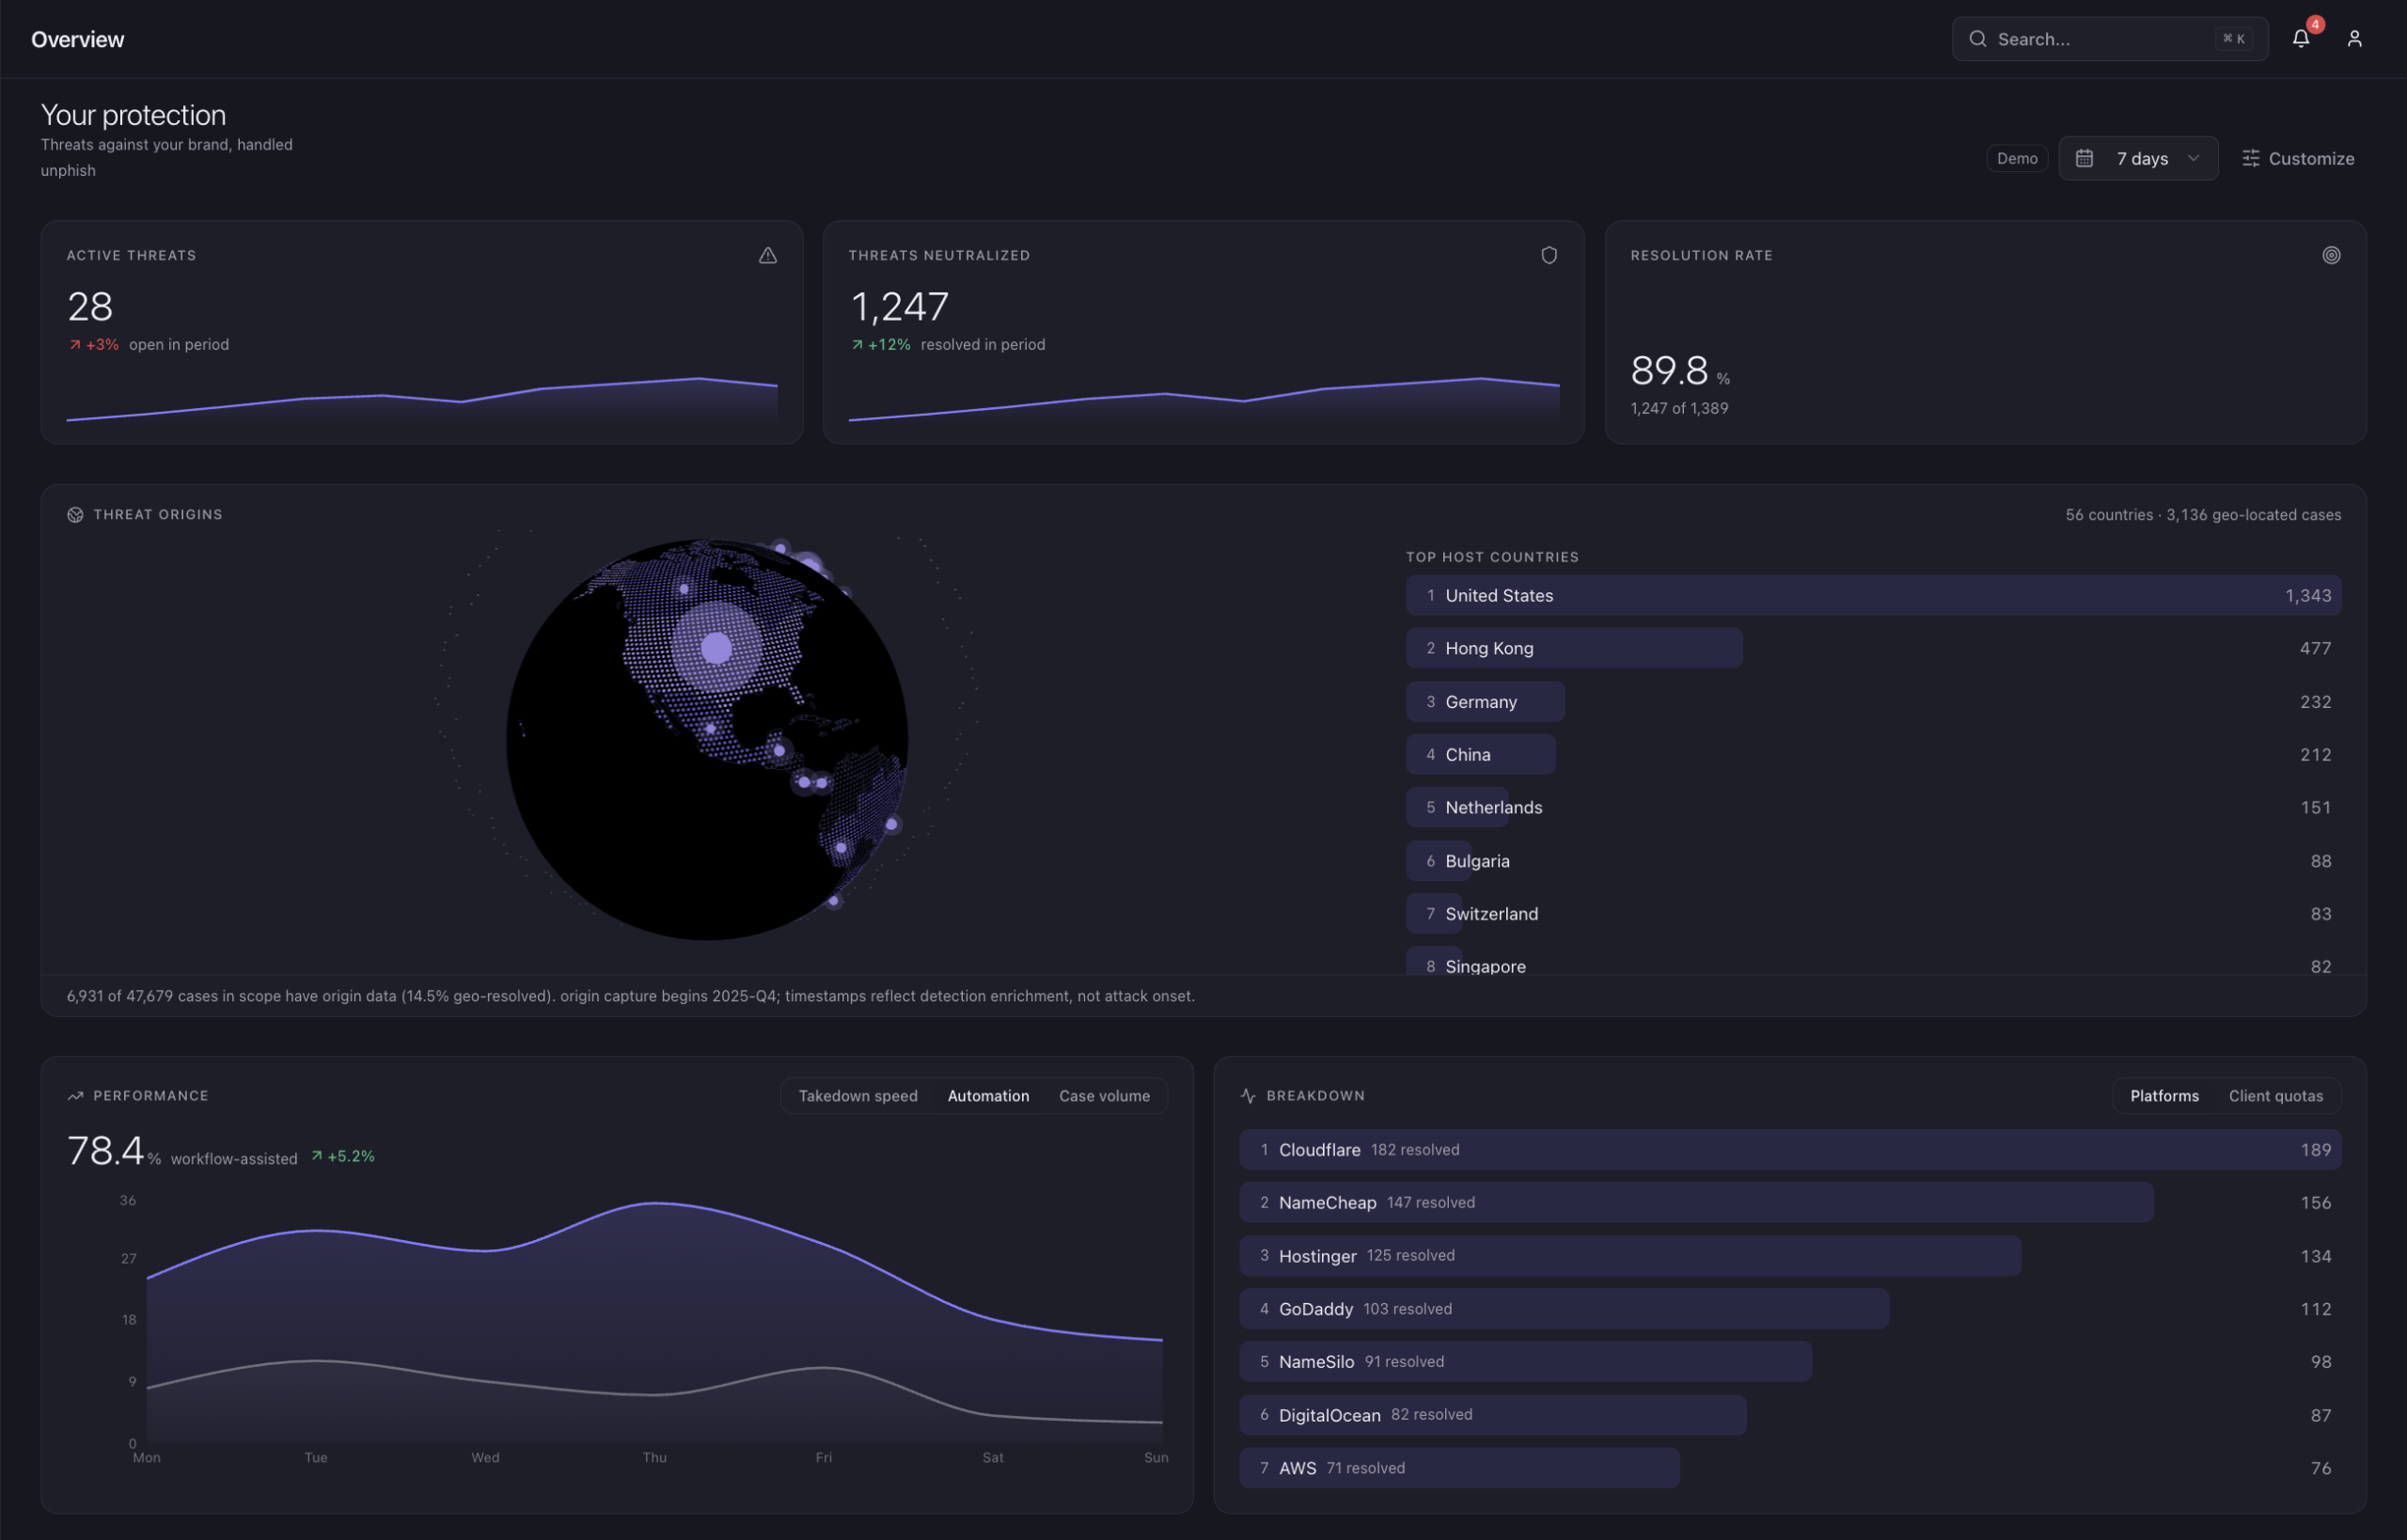Open the Hostinger platform row

1790,1256
